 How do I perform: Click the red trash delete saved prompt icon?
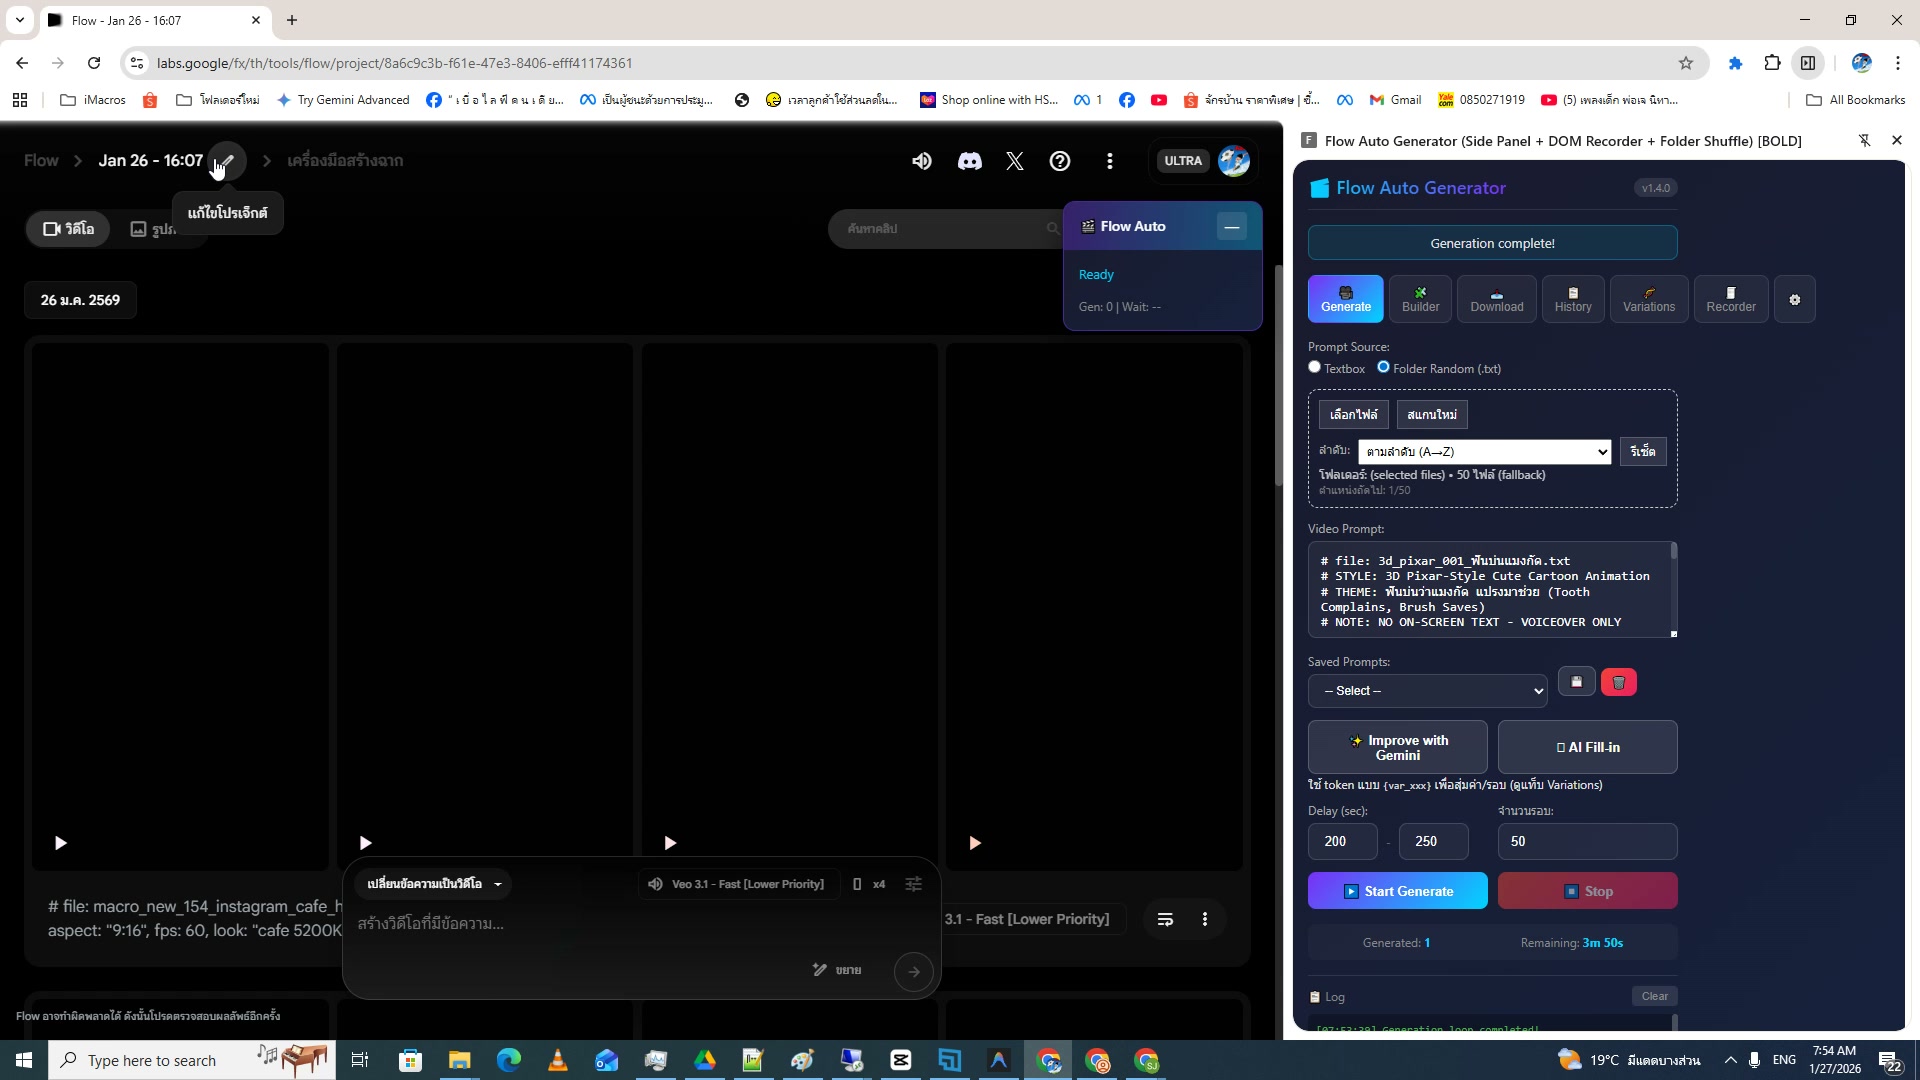click(1618, 682)
